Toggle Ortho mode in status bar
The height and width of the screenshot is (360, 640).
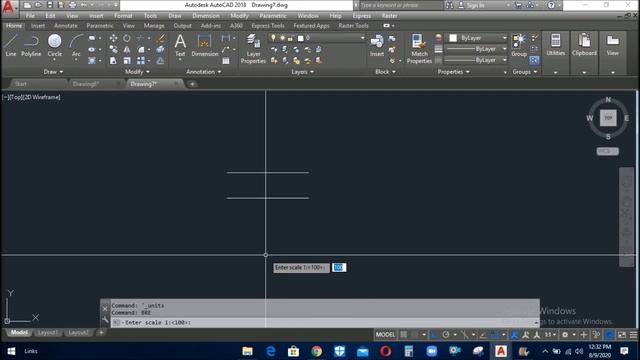click(x=434, y=335)
